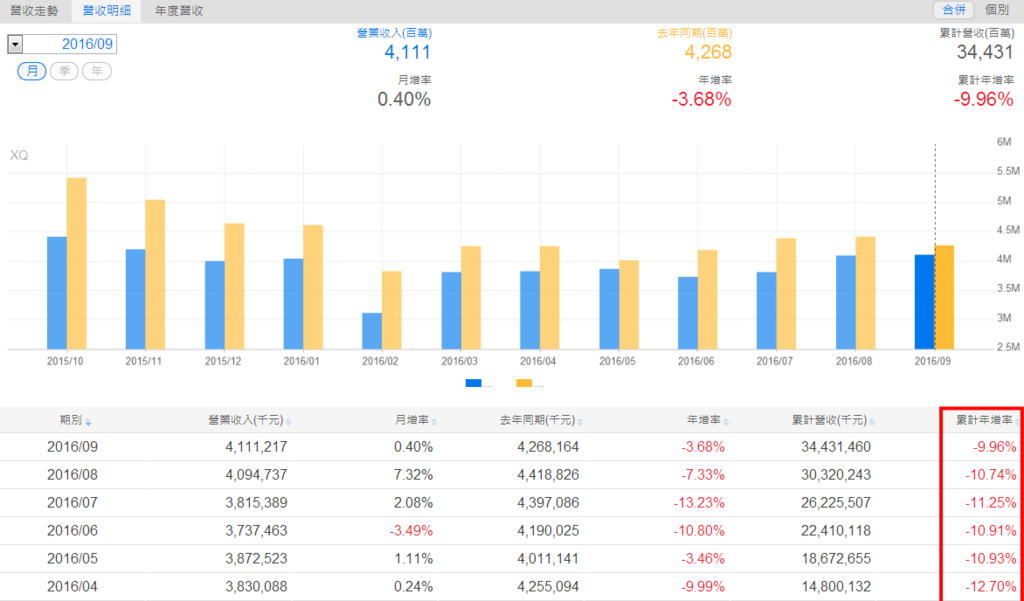1024x601 pixels.
Task: Click last-year value 4,268,164
Action: click(548, 447)
